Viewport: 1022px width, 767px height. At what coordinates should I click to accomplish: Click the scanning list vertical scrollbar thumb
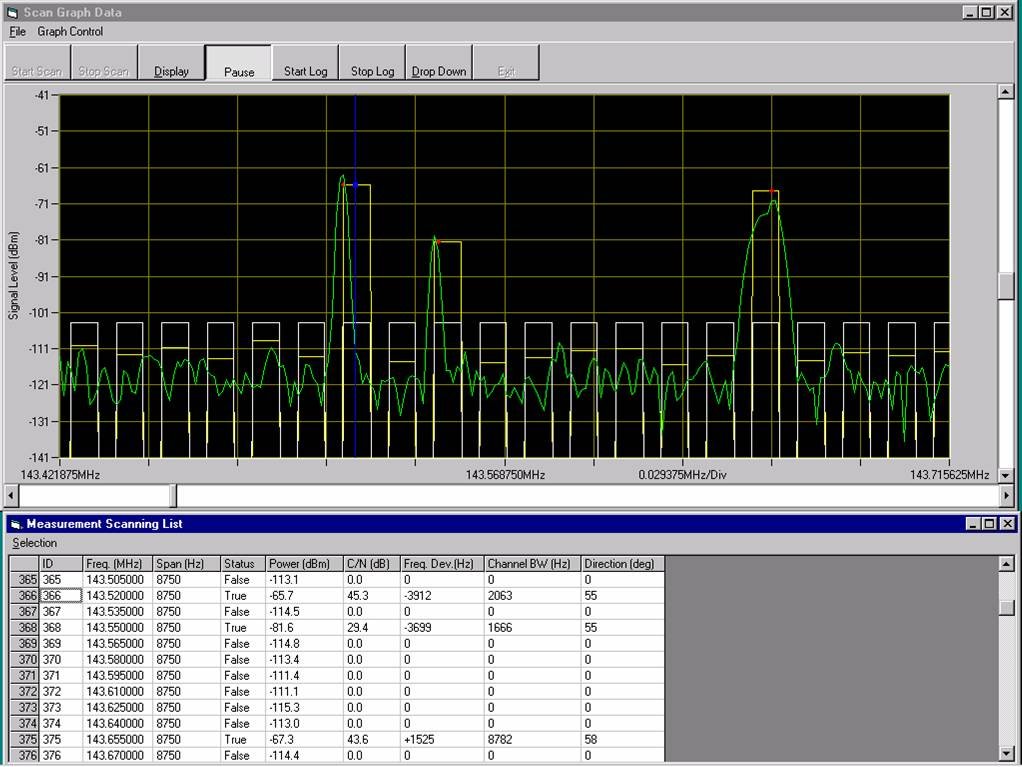tap(1006, 607)
